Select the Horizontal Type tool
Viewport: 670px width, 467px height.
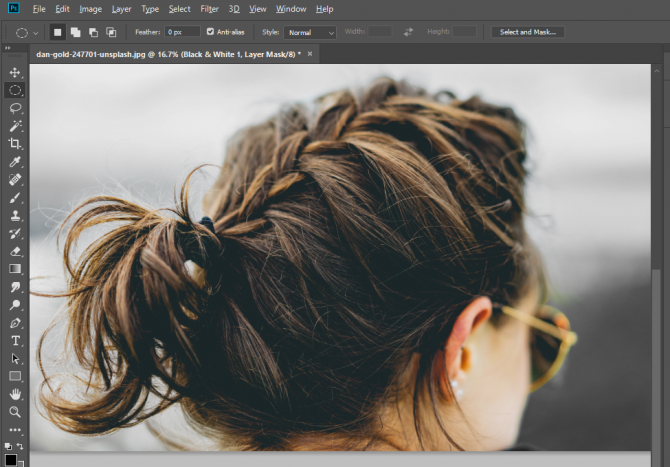point(15,340)
